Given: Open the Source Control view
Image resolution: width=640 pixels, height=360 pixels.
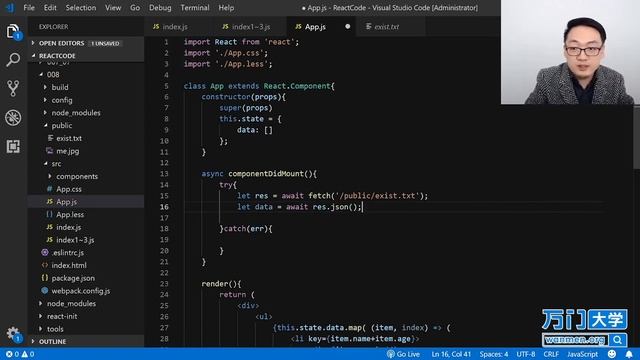Looking at the screenshot, I should tap(13, 89).
